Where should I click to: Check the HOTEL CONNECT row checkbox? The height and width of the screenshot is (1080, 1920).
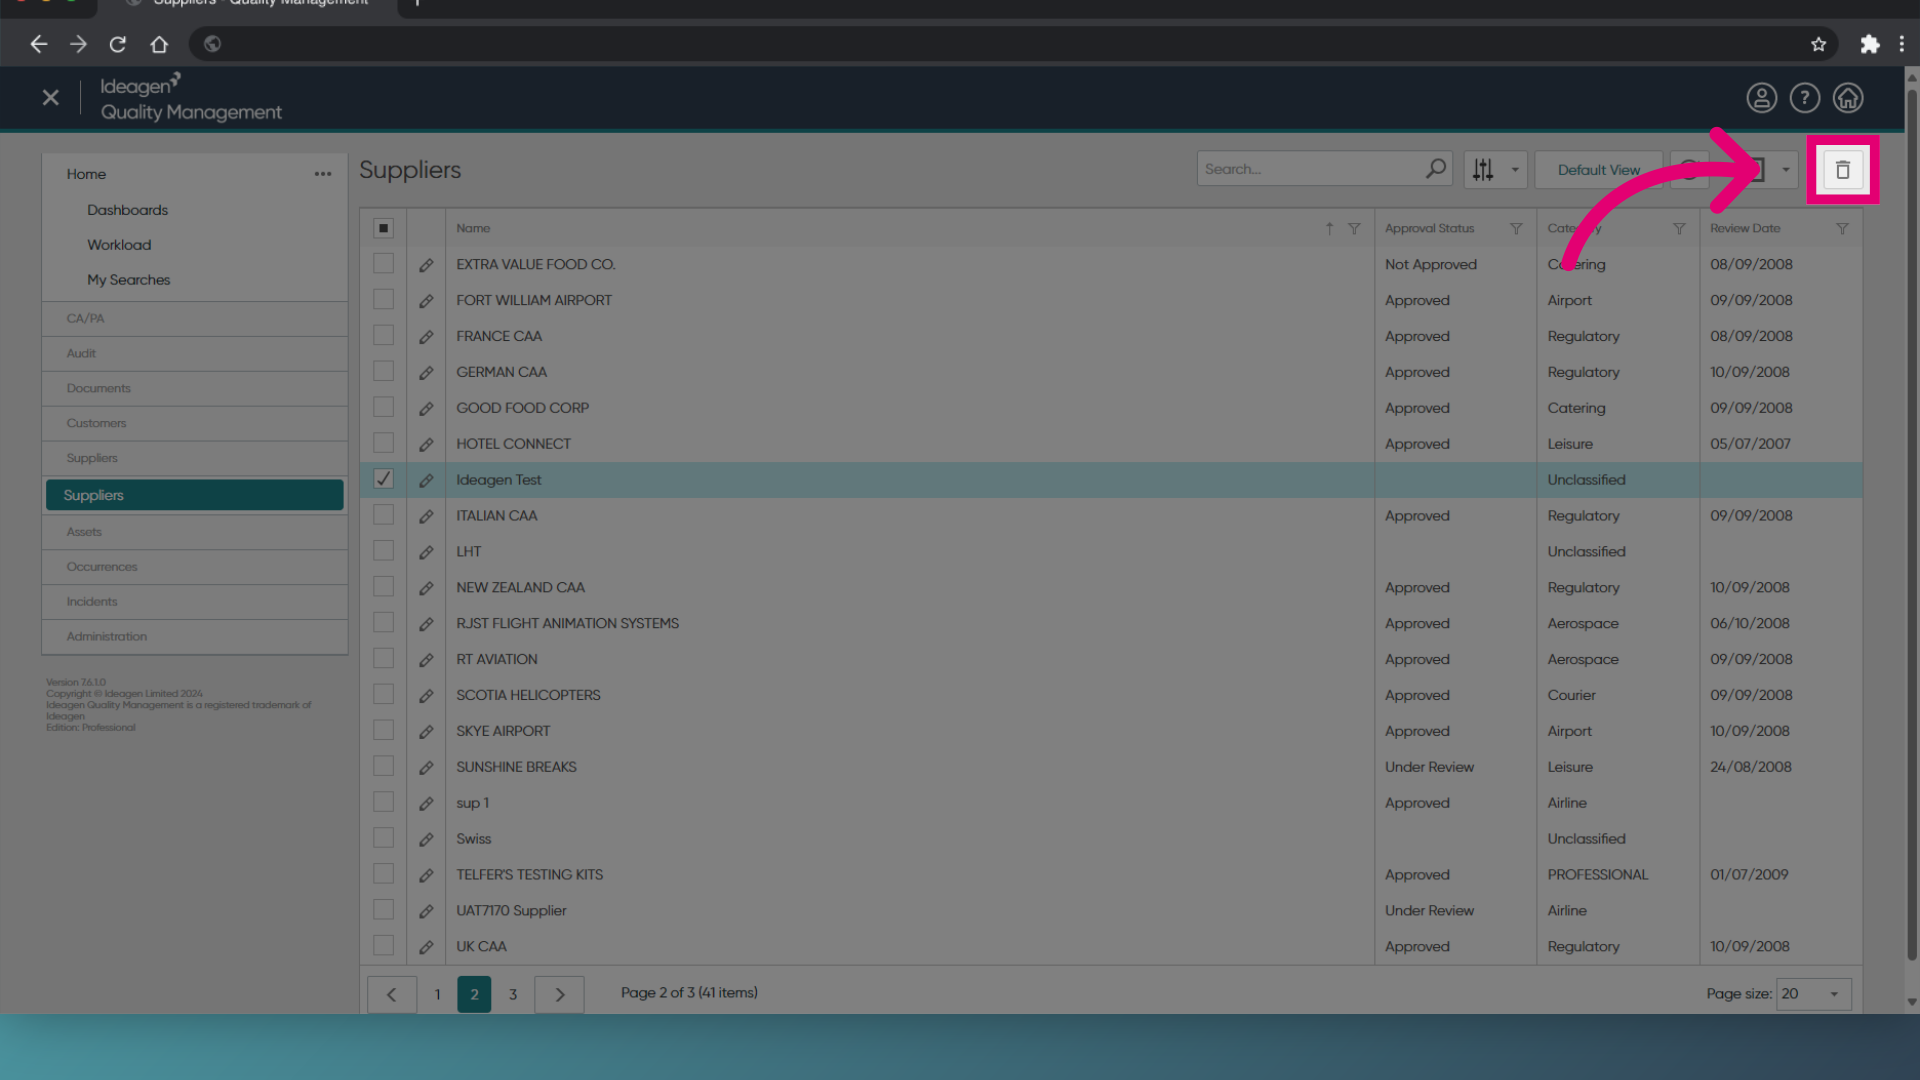(x=383, y=443)
